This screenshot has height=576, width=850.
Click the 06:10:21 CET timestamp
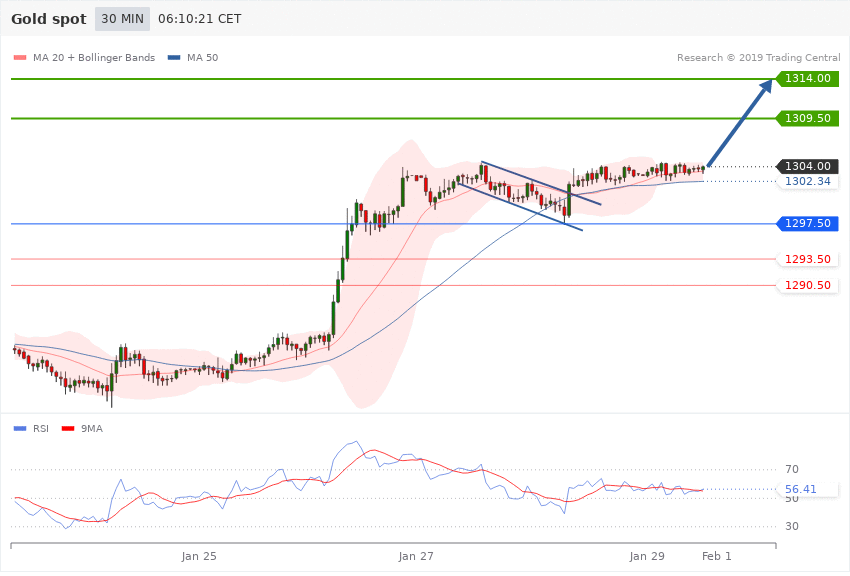[199, 19]
